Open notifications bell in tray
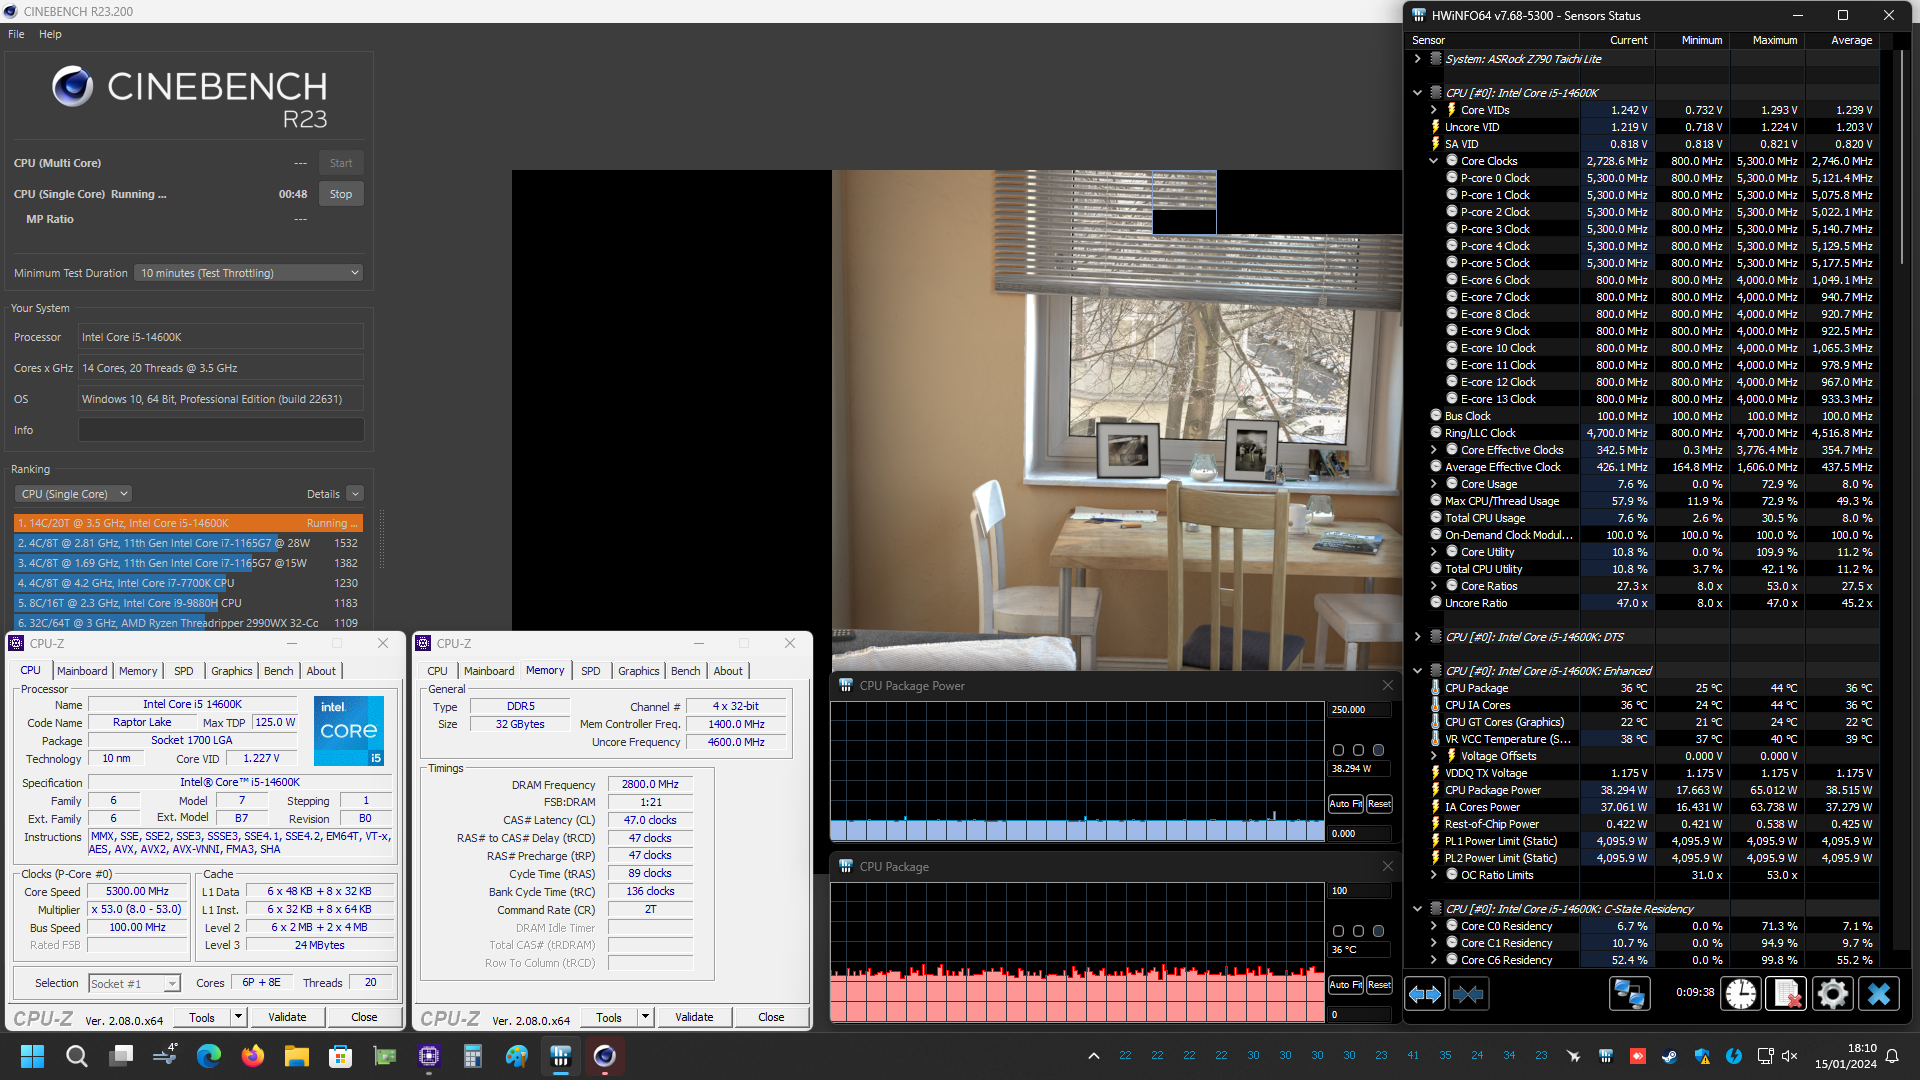 click(x=1892, y=1056)
